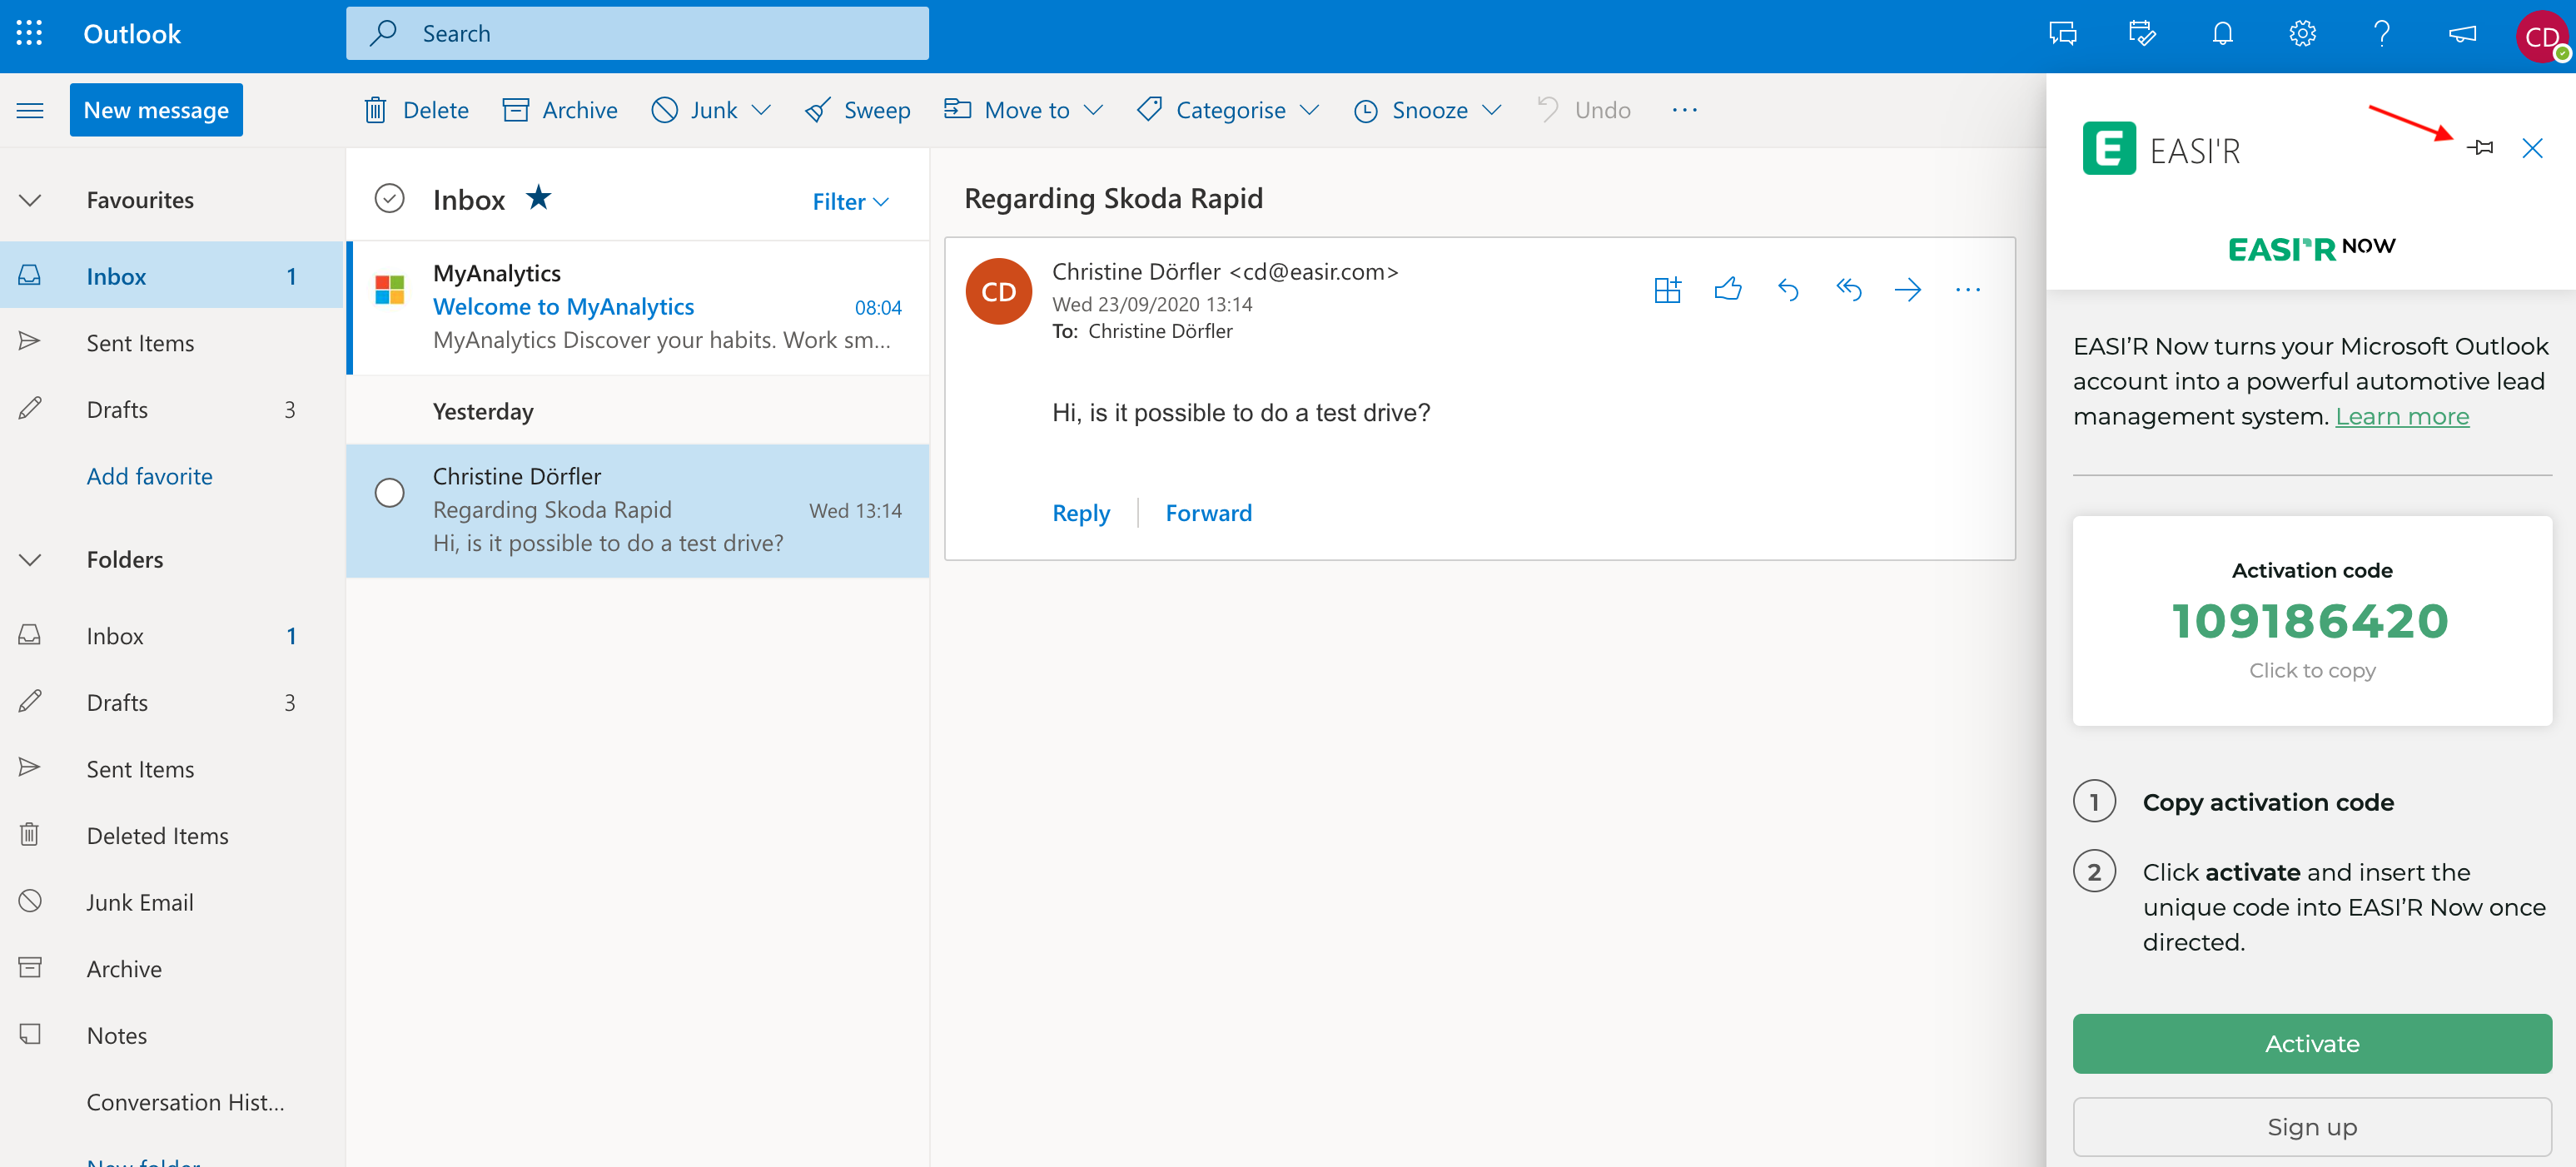Click the add-ins grid icon in message
The width and height of the screenshot is (2576, 1167).
point(1667,290)
